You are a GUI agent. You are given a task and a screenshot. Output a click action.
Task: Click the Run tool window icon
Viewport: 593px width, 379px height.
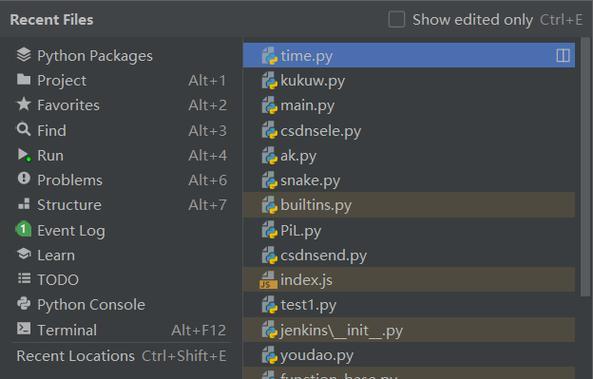click(x=24, y=155)
